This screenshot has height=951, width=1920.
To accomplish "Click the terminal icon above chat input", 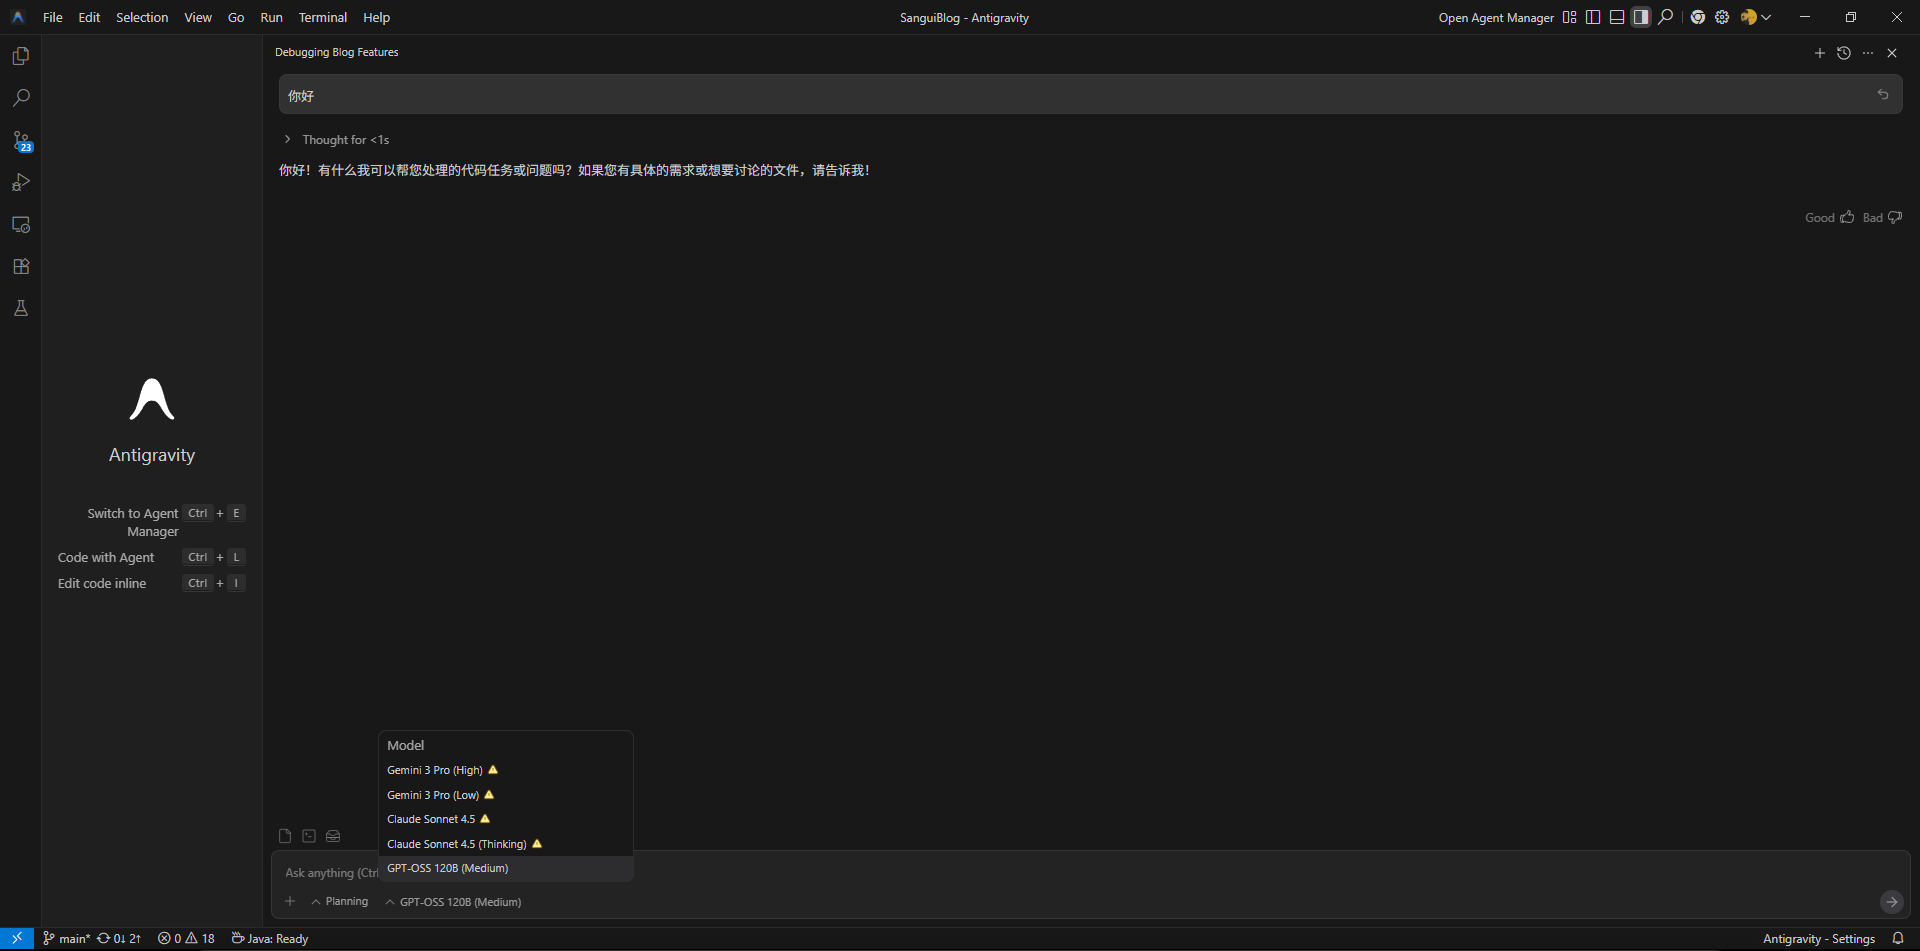I will click(x=309, y=836).
